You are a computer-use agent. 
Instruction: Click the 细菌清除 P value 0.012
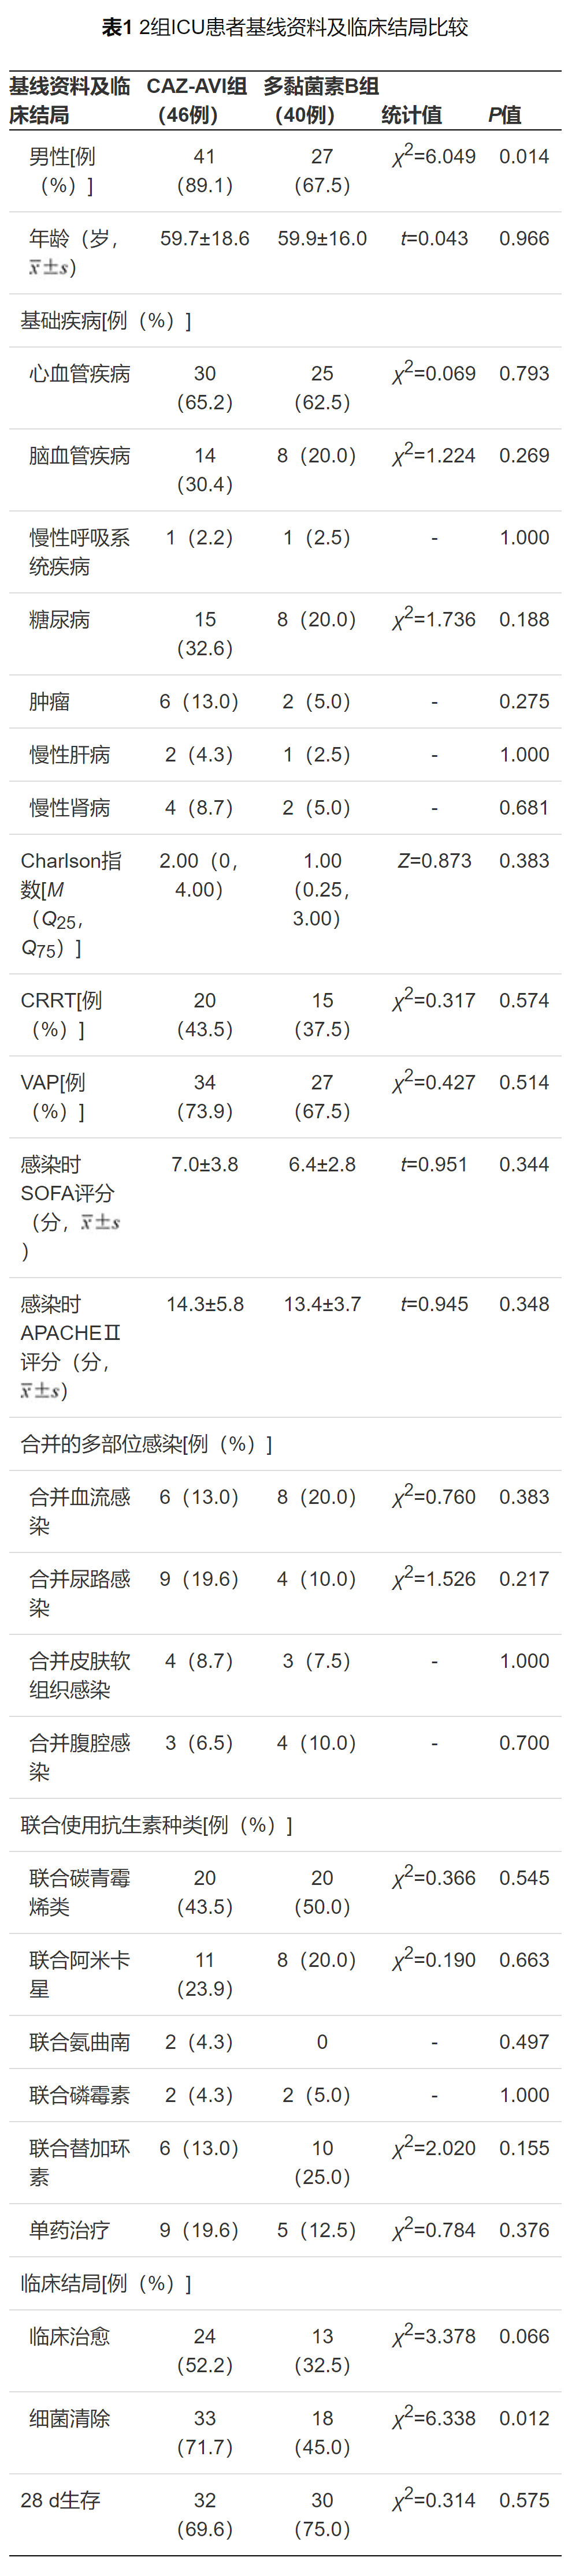(524, 2418)
